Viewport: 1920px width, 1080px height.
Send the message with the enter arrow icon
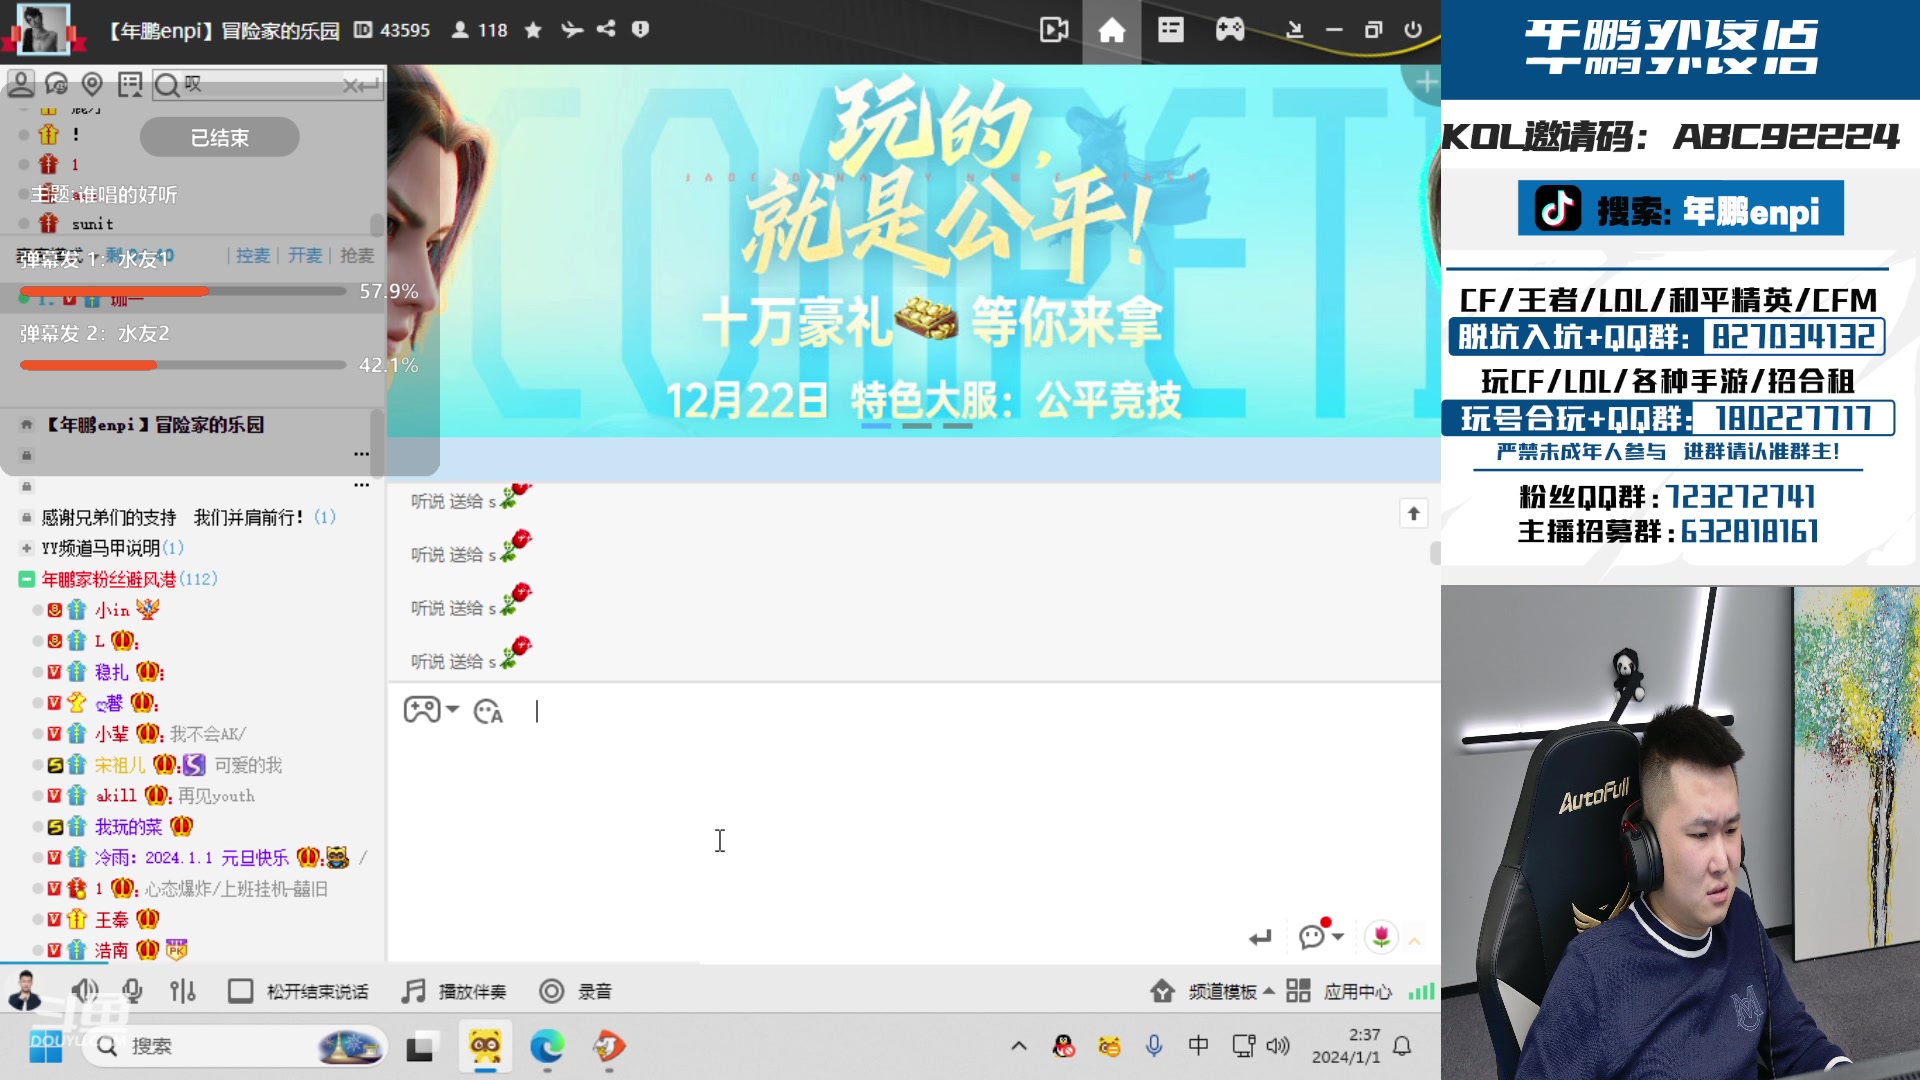[x=1260, y=937]
